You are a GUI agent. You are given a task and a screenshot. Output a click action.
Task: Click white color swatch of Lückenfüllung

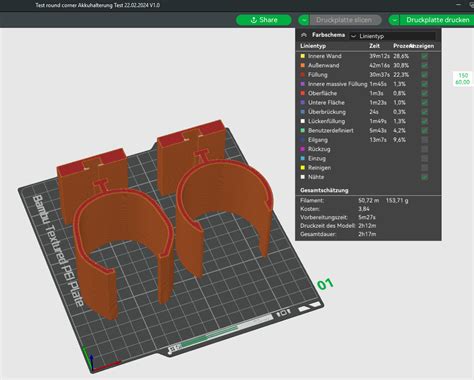[303, 121]
